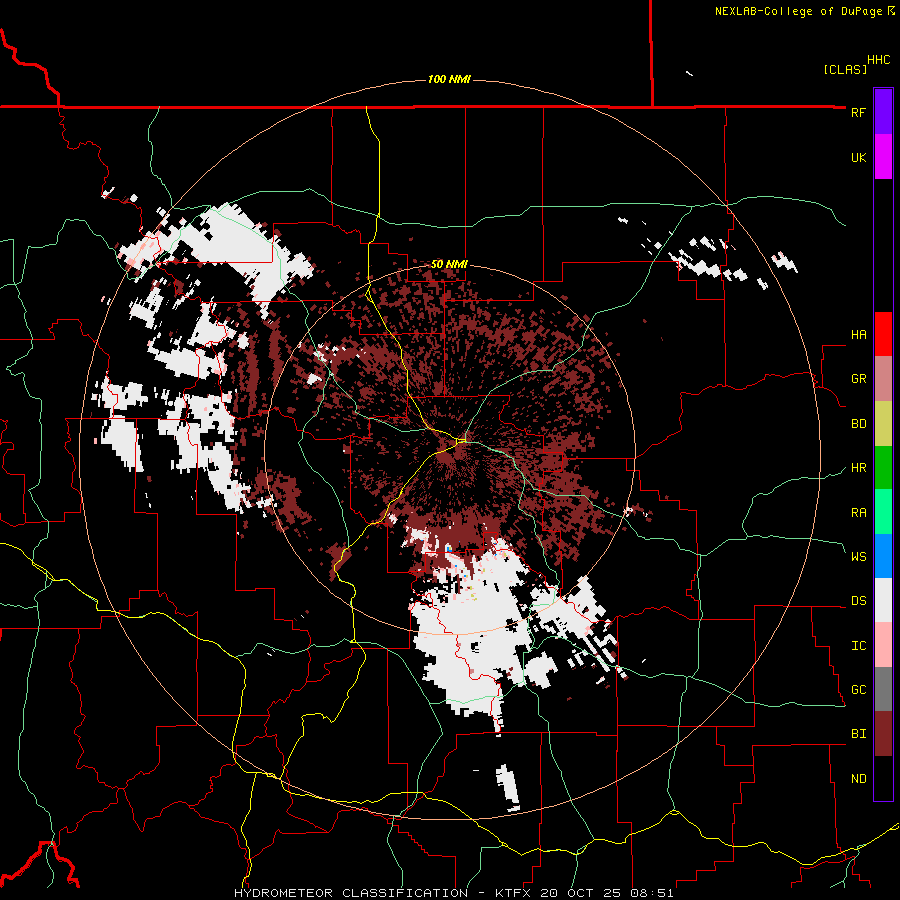Click the HHC product label

[878, 60]
